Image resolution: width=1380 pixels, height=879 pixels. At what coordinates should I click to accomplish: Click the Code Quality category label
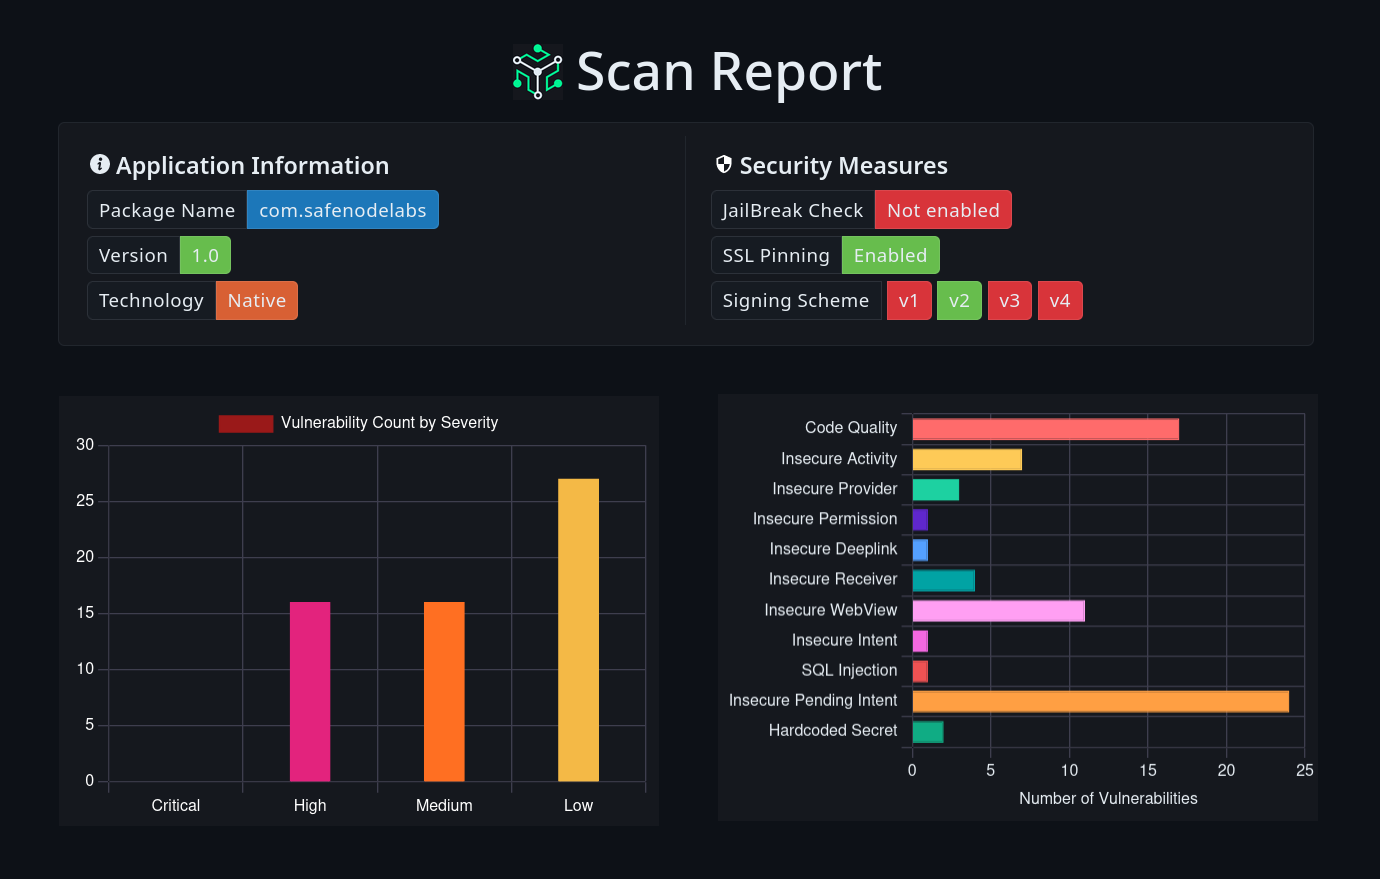click(851, 427)
